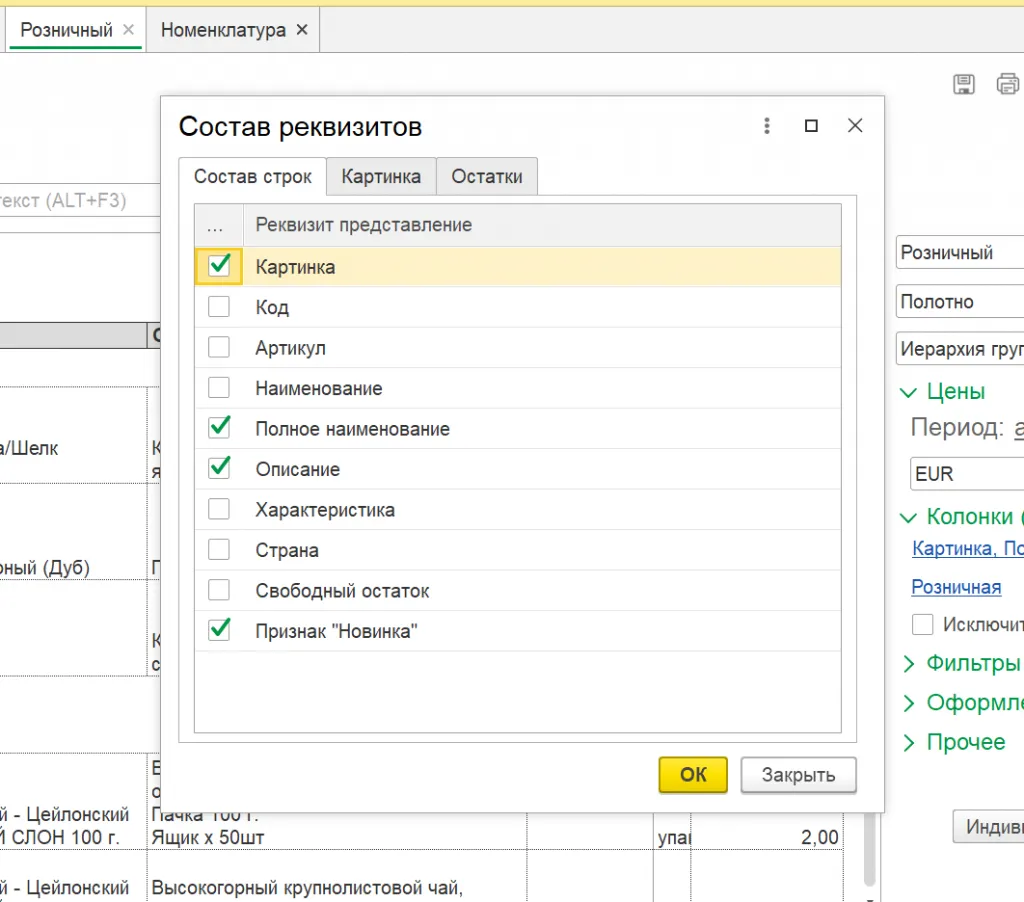Uncheck Полное наименование checkbox
1024x902 pixels.
pos(219,428)
